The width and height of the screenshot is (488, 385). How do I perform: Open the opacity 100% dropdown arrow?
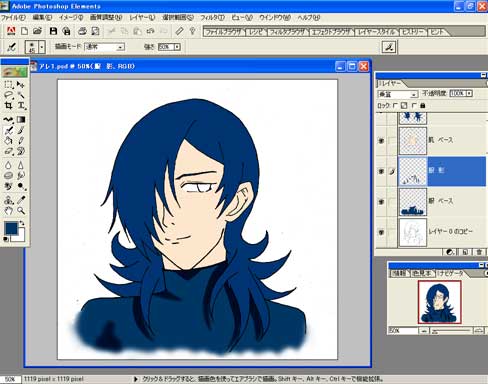pyautogui.click(x=469, y=94)
